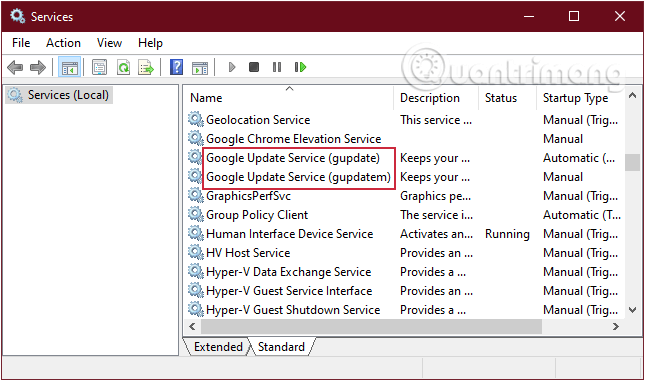Click the gear icon of Geolocation Service
This screenshot has height=381, width=645.
click(x=196, y=119)
